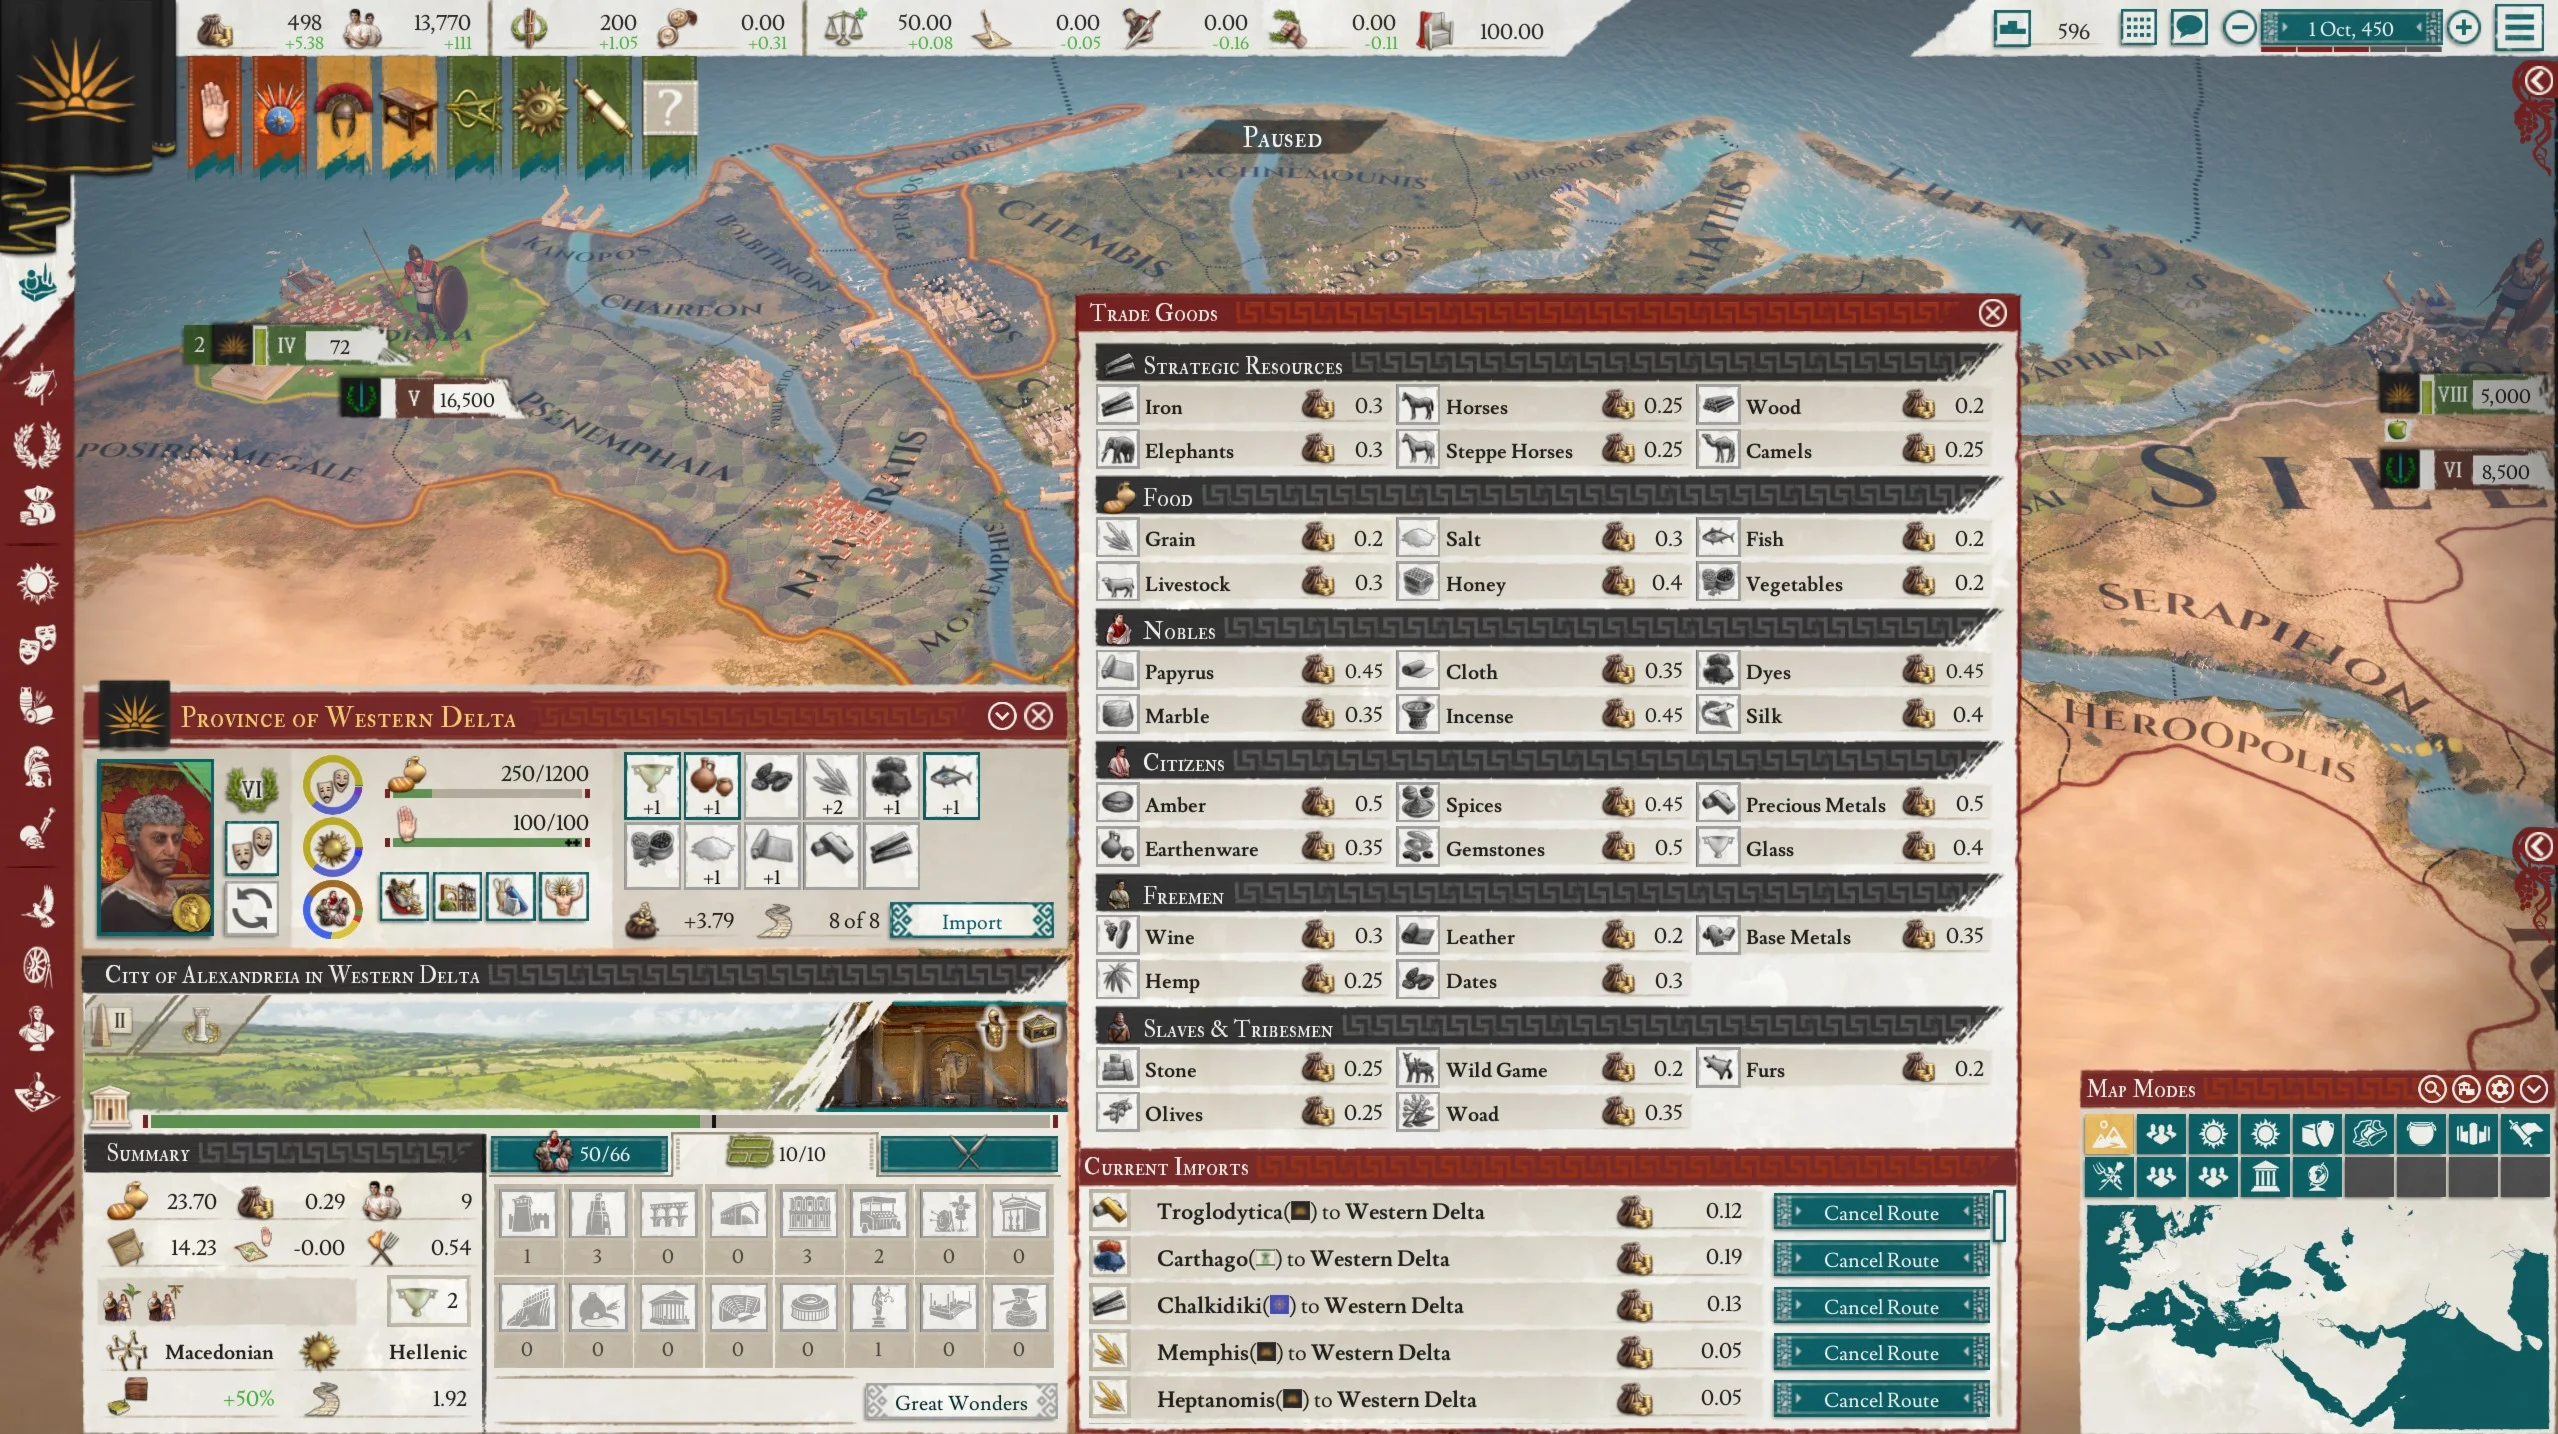Click the unknown question mark banner

pyautogui.click(x=669, y=108)
